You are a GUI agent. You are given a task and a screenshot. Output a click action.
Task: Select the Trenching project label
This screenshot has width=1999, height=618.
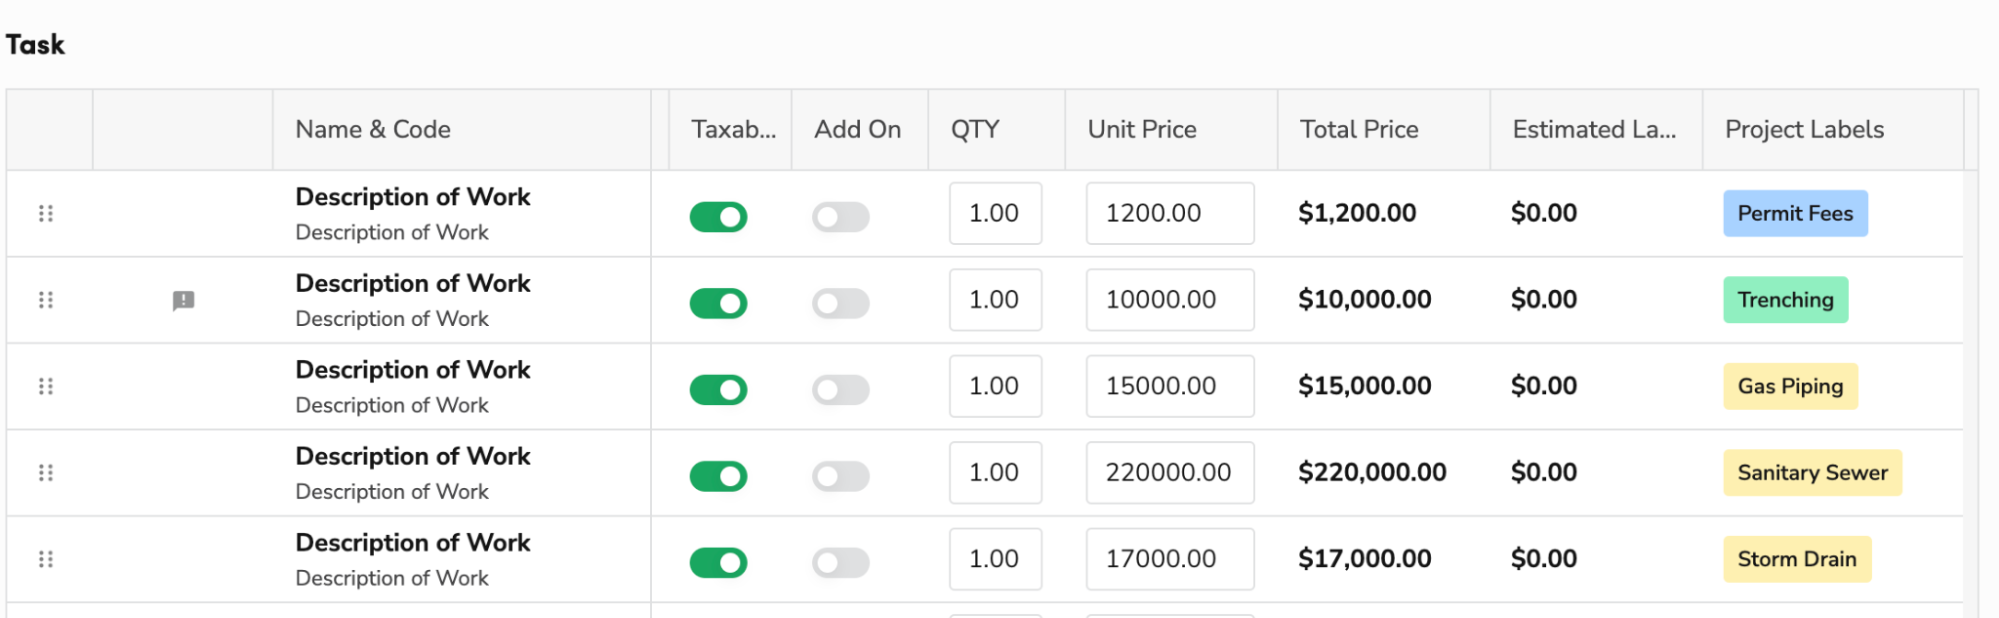coord(1785,300)
